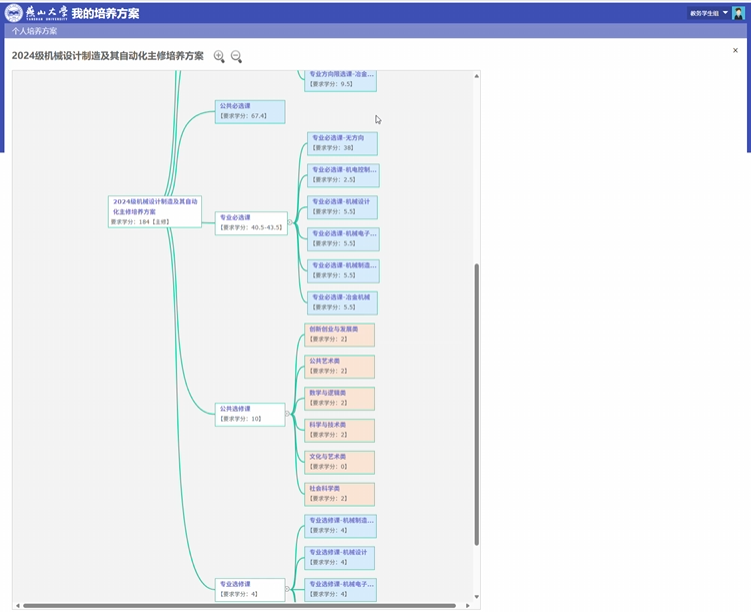Open the 专业必选课-冶金机械 node
This screenshot has width=751, height=612.
[342, 303]
